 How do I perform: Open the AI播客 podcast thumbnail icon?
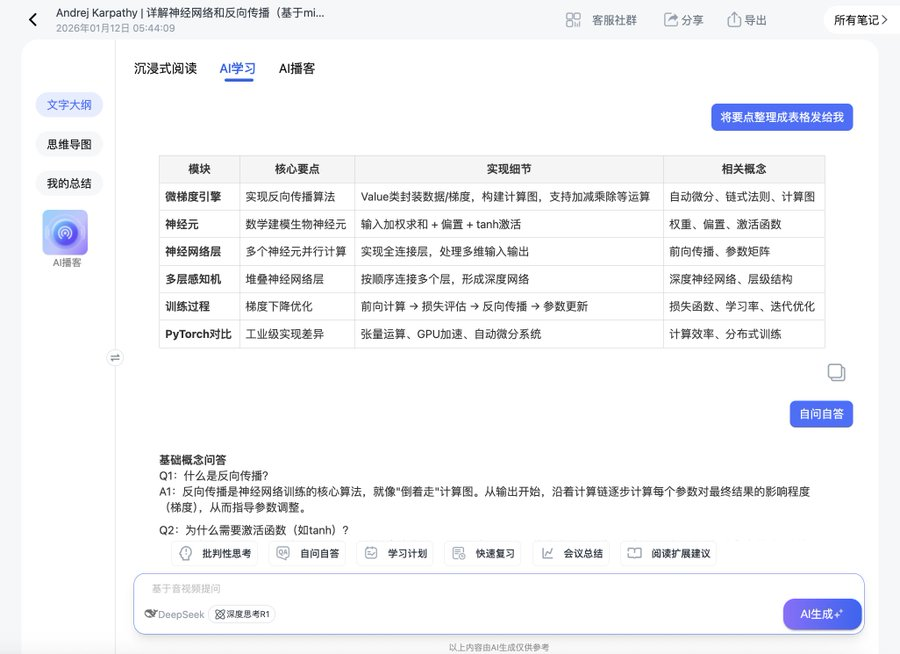(x=65, y=232)
